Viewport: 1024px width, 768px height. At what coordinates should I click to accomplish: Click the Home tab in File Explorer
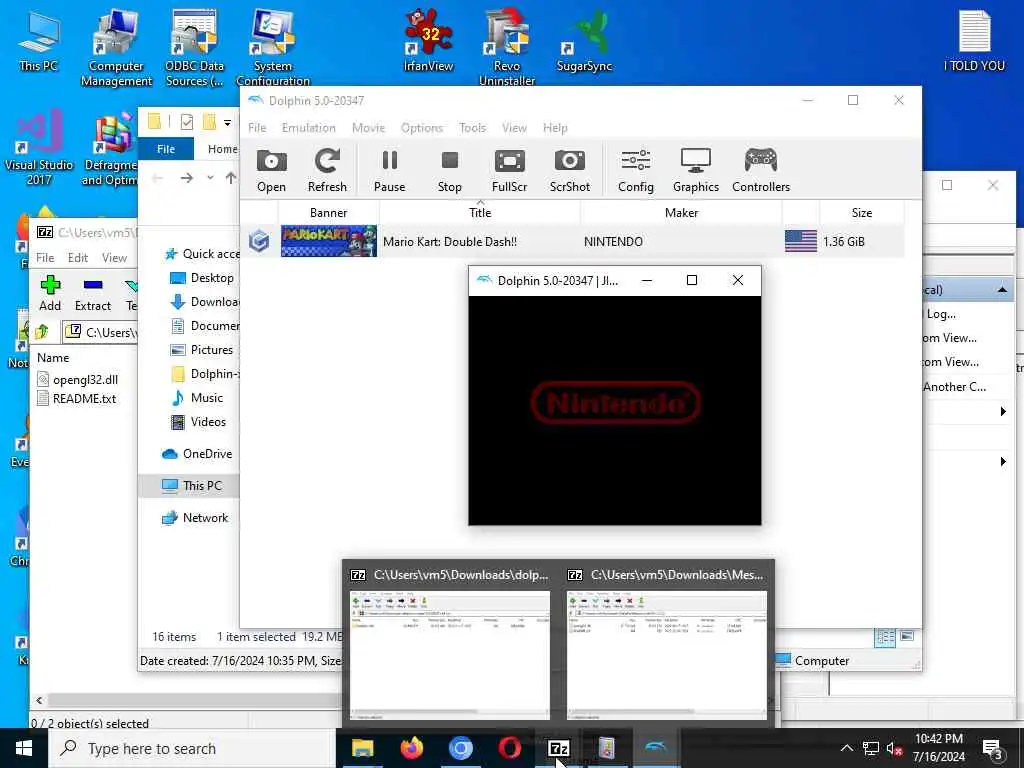coord(223,149)
